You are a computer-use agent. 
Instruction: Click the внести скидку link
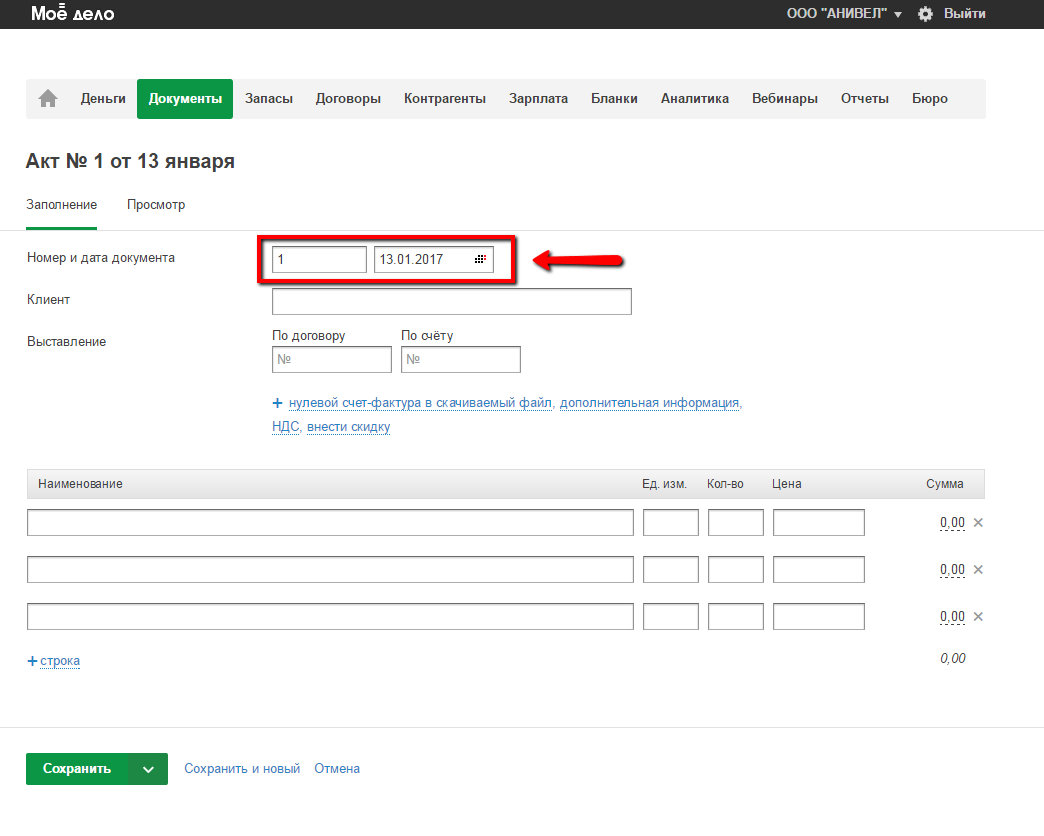tap(348, 427)
